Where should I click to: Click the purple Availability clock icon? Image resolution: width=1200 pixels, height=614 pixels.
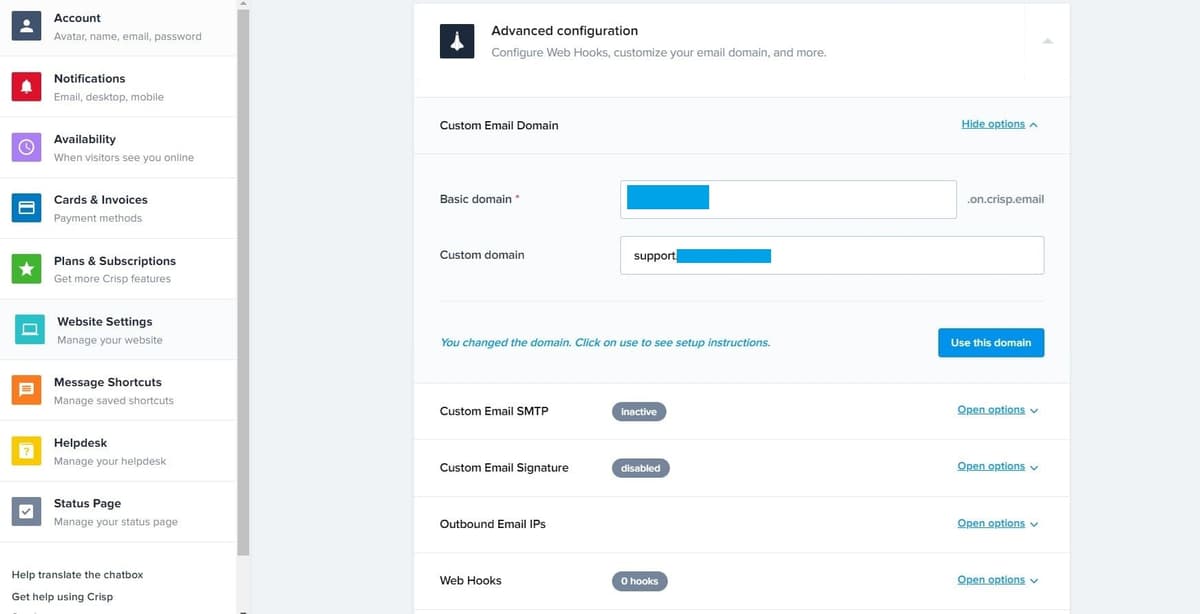coord(26,147)
